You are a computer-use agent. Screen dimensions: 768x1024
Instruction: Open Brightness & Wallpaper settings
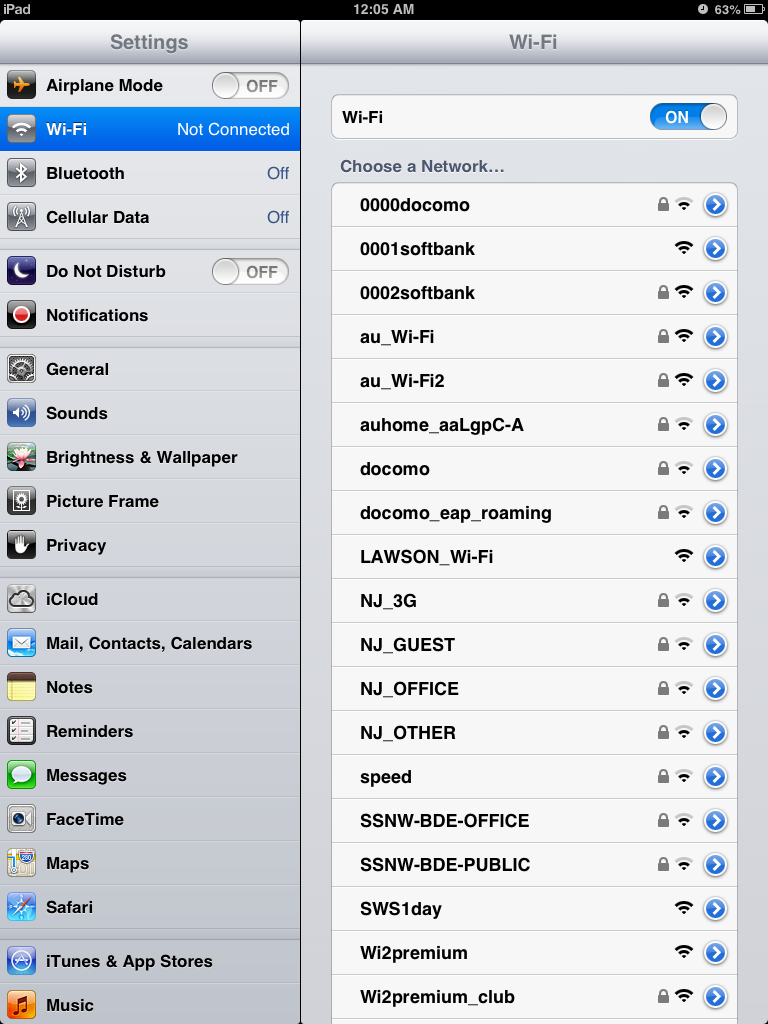[150, 457]
